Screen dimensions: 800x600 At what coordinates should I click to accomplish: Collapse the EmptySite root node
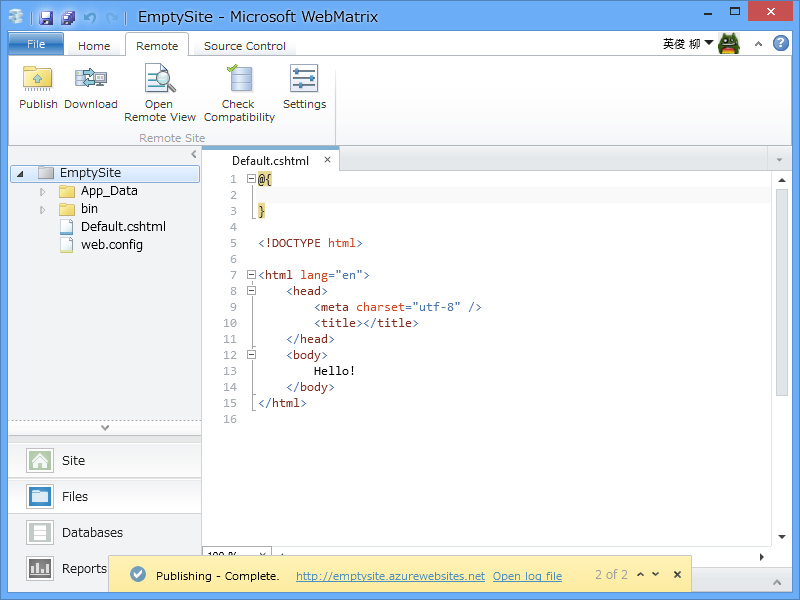20,174
